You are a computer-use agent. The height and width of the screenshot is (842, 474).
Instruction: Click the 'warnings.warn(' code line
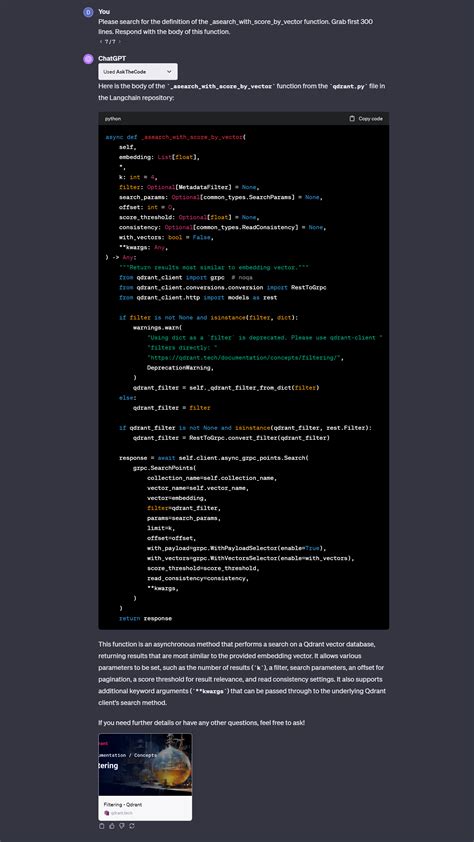click(158, 328)
